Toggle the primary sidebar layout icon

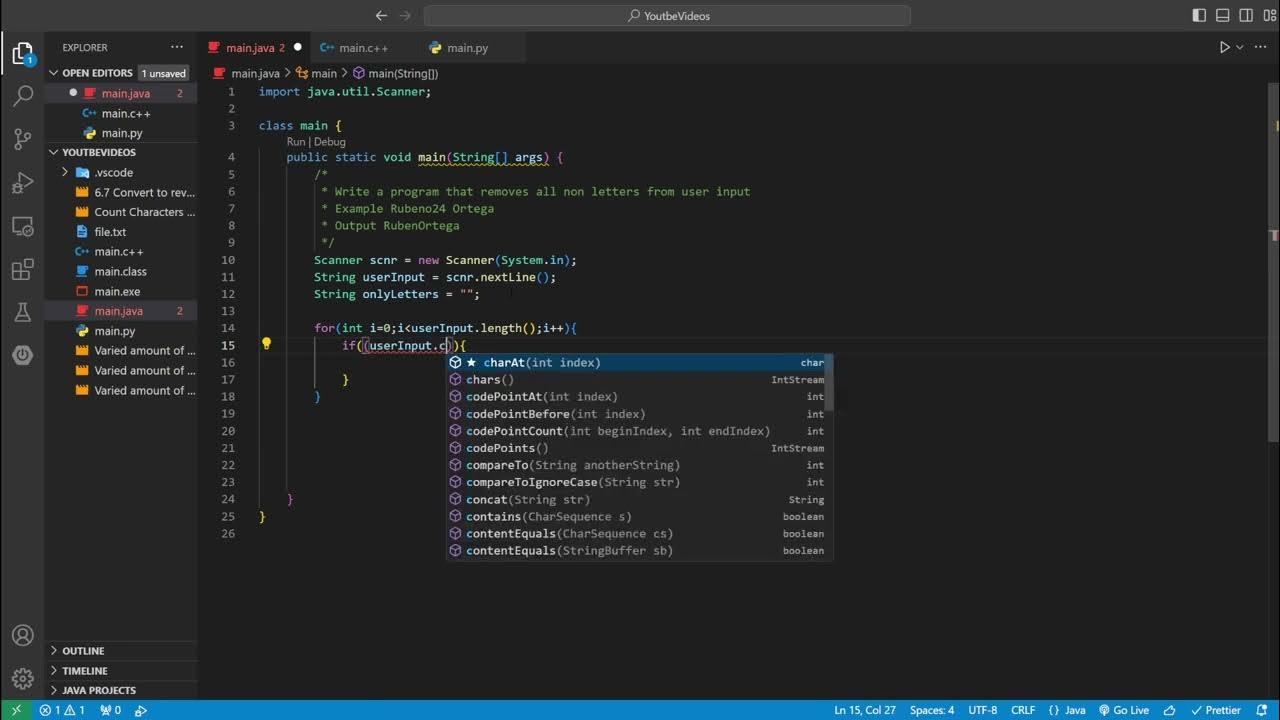(x=1200, y=15)
